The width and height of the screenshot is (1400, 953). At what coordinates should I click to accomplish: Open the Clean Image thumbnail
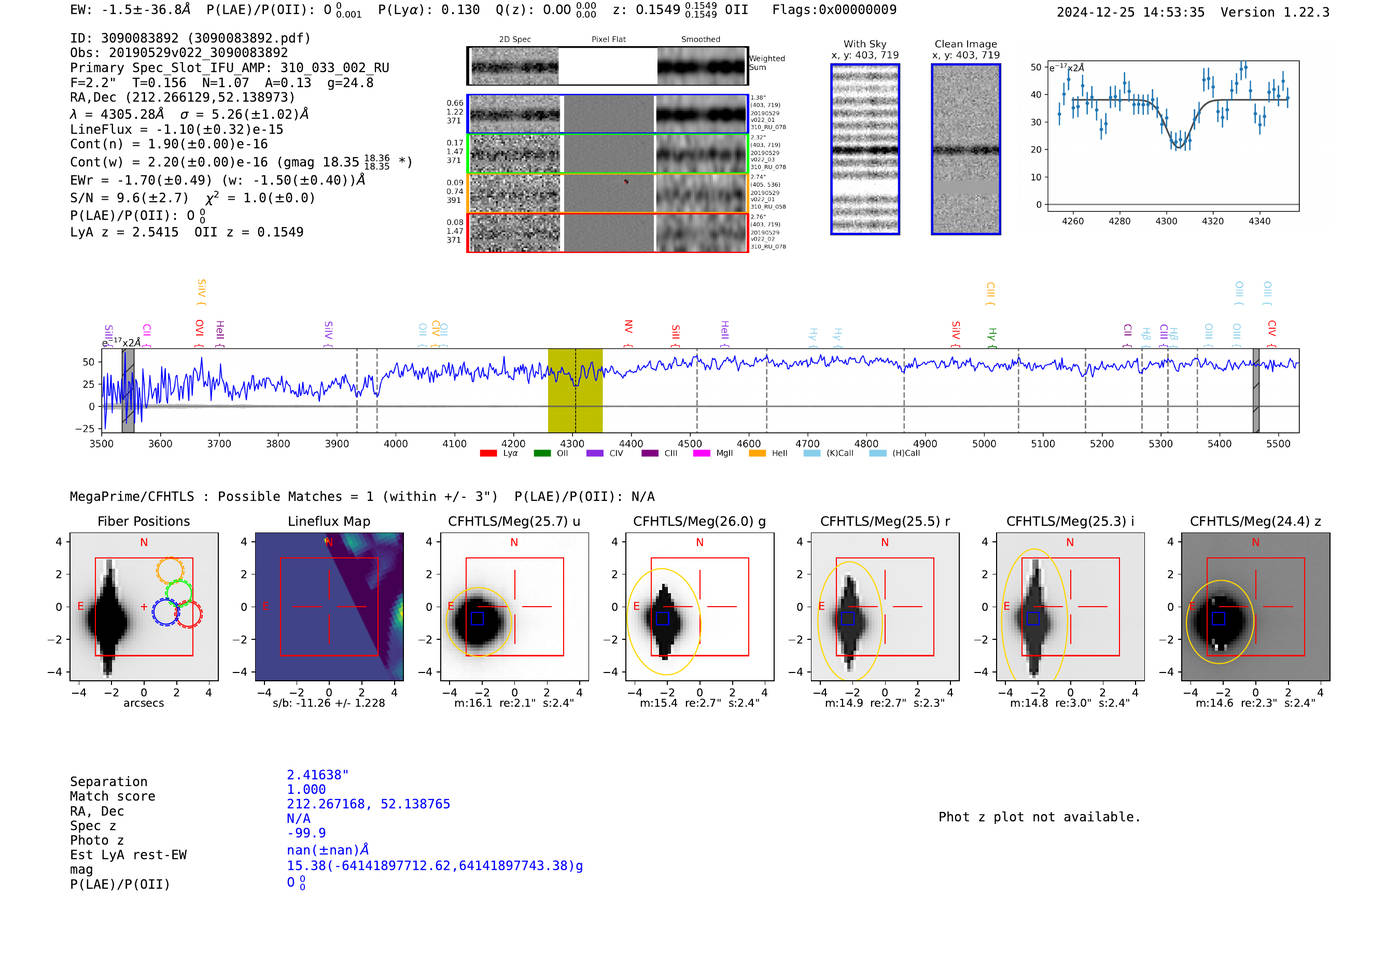point(965,149)
